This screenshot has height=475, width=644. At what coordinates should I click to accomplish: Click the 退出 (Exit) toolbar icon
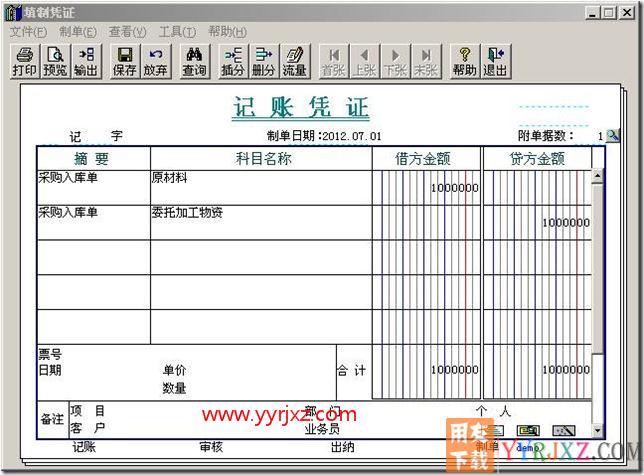click(x=495, y=62)
